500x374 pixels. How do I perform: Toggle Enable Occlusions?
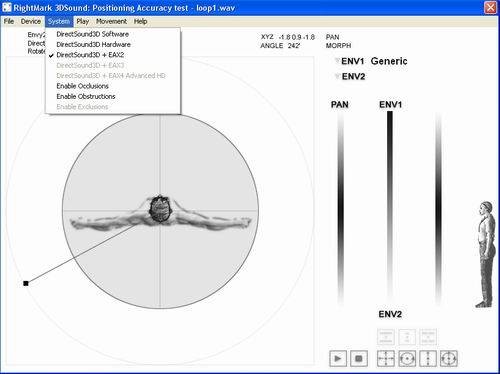pos(113,86)
